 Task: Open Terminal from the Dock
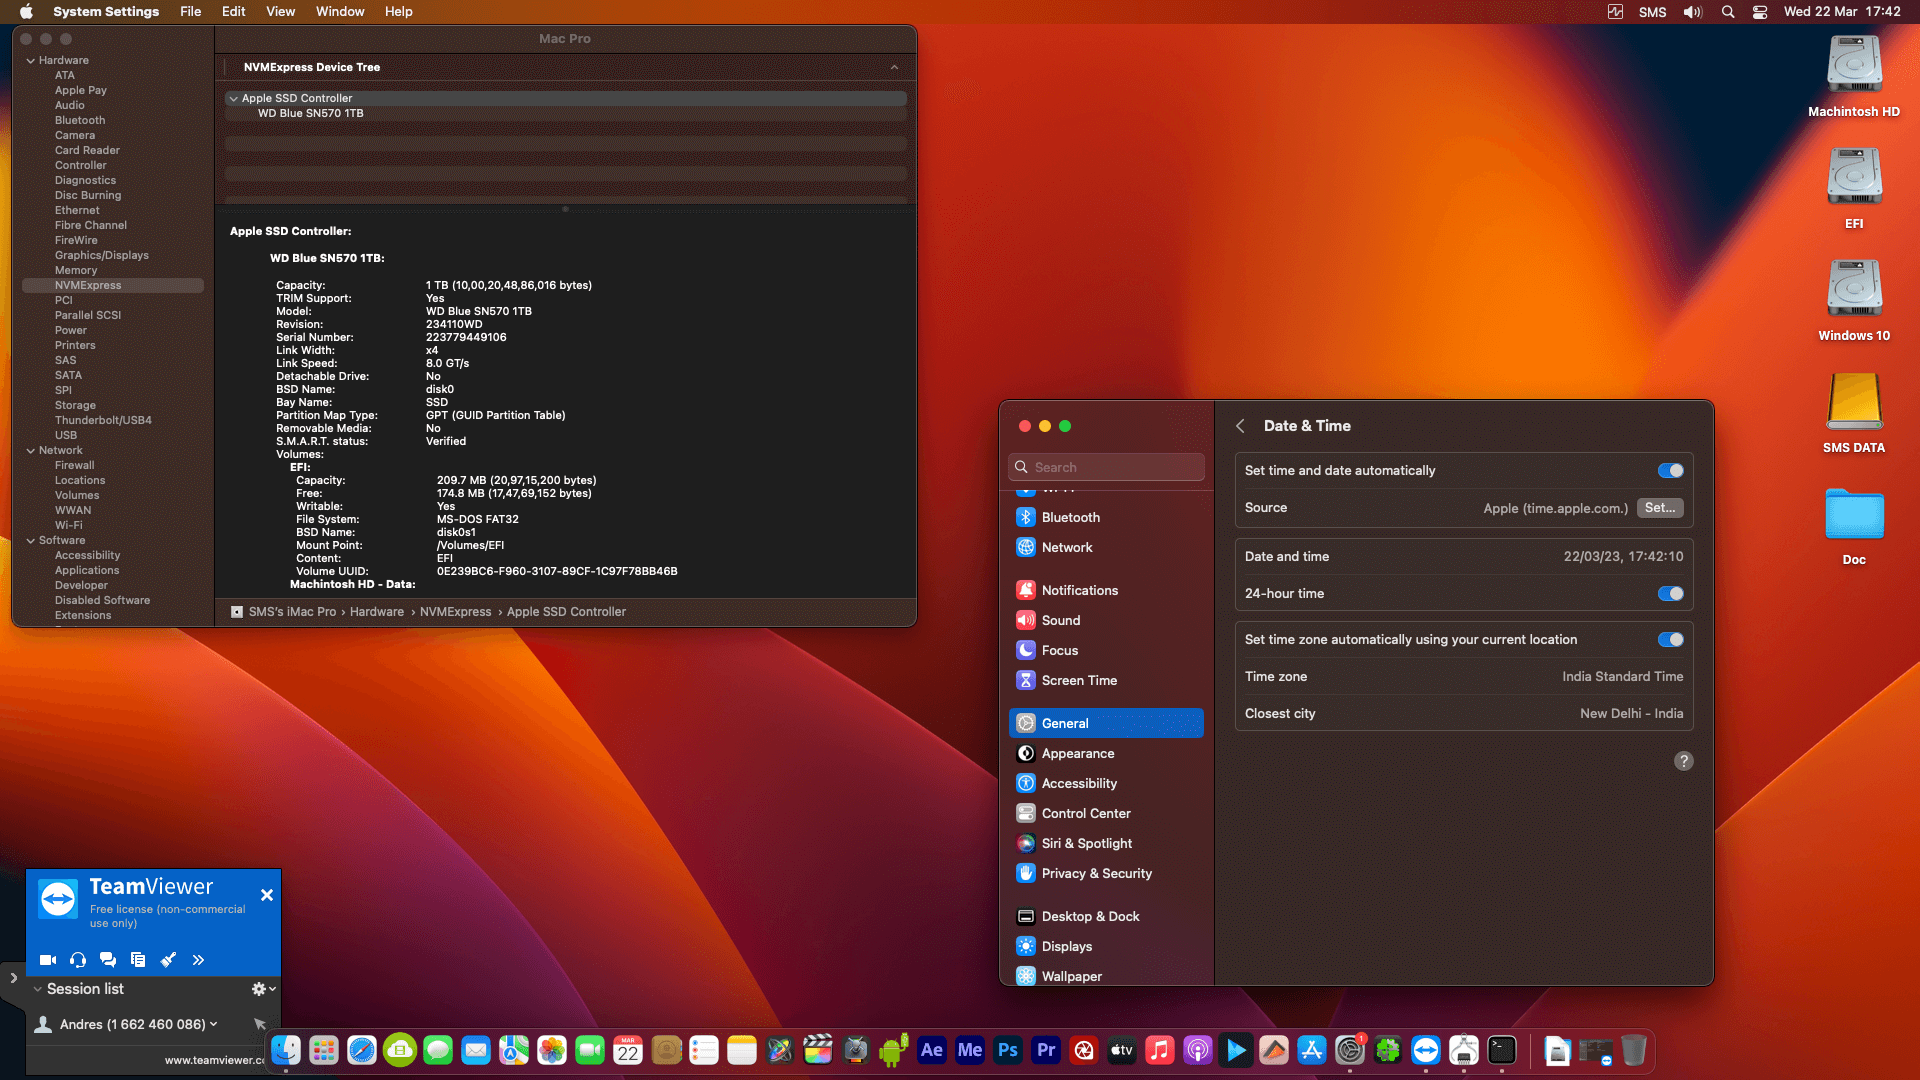tap(1502, 1050)
